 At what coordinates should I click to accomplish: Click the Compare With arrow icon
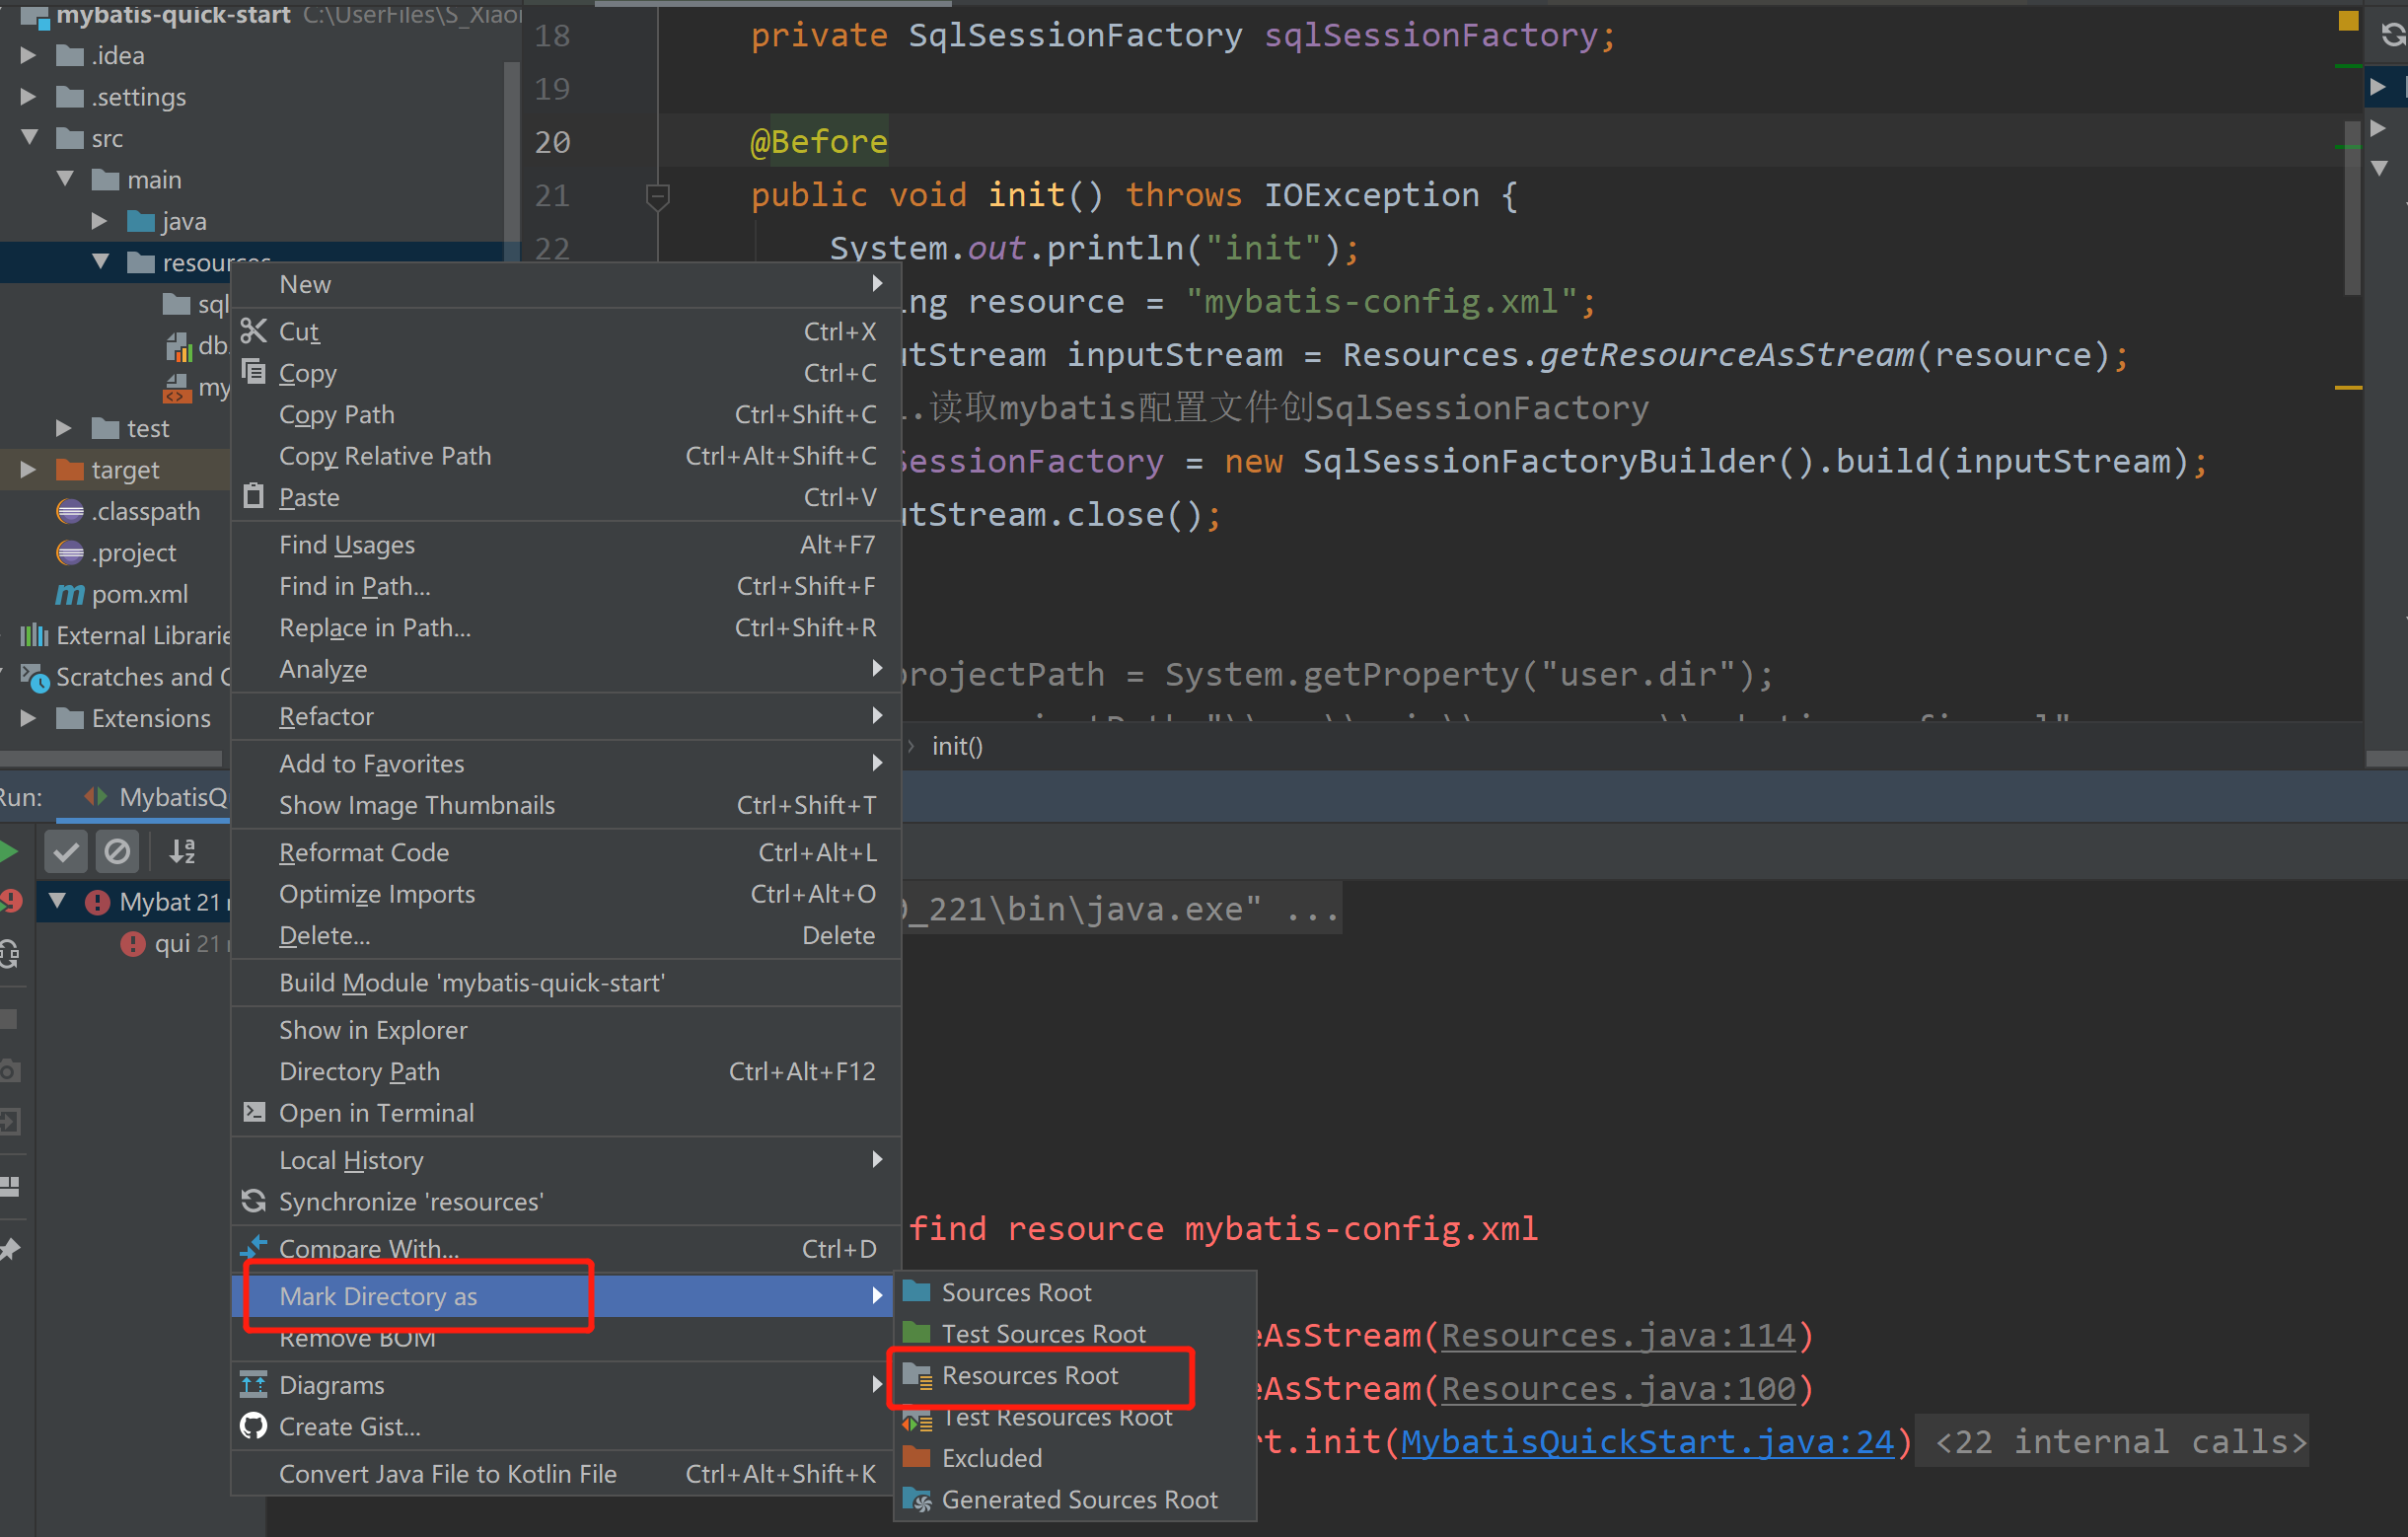pyautogui.click(x=254, y=1247)
